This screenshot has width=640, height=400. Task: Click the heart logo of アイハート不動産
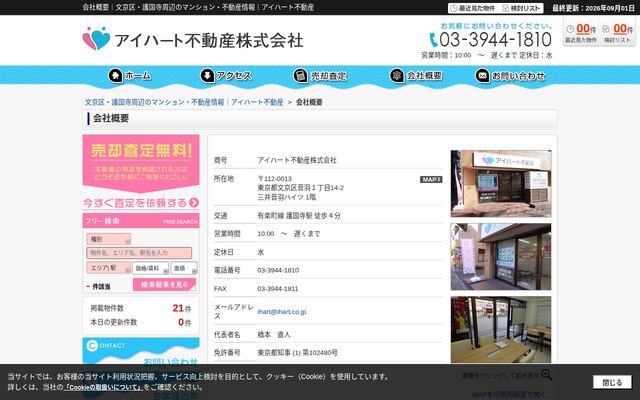[x=96, y=39]
